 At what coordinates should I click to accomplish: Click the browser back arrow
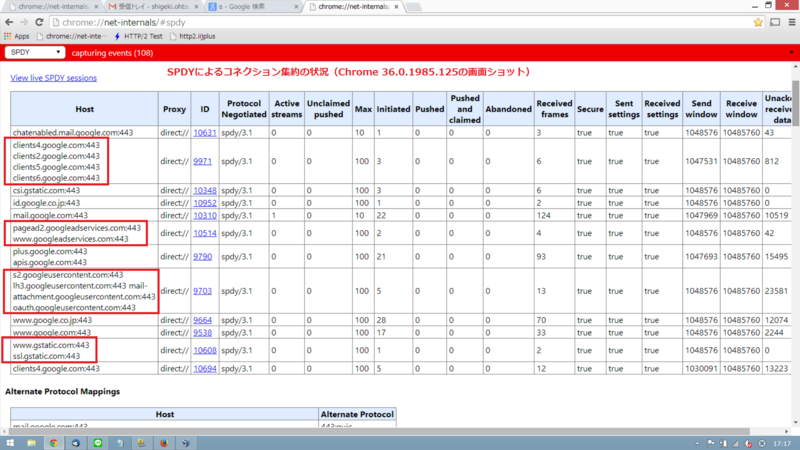click(x=9, y=22)
